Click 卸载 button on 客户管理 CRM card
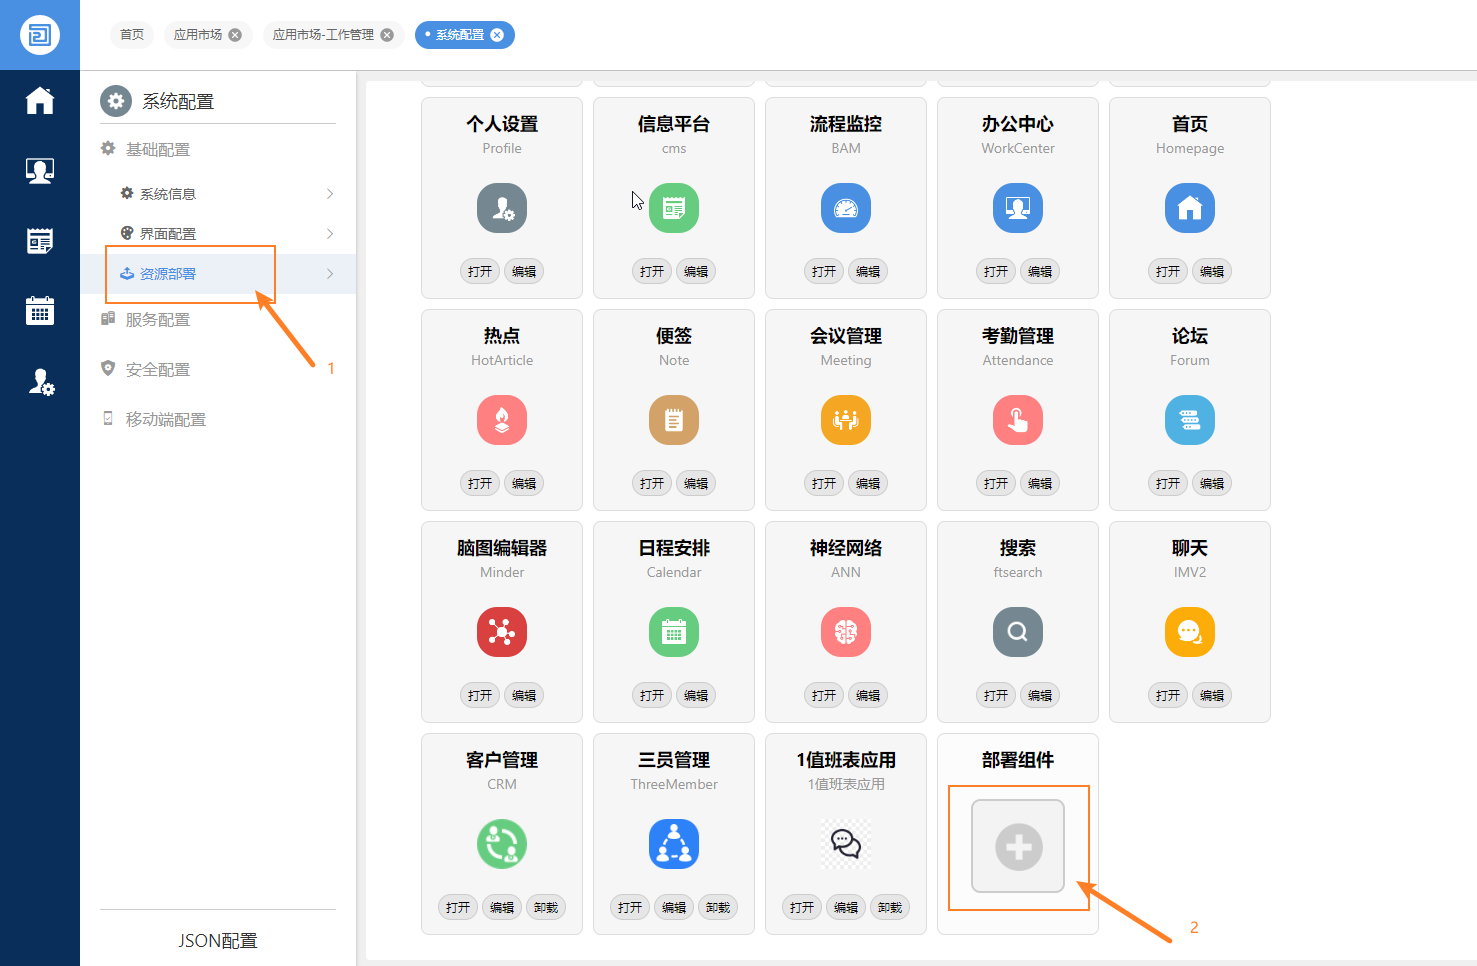1477x966 pixels. coord(546,908)
